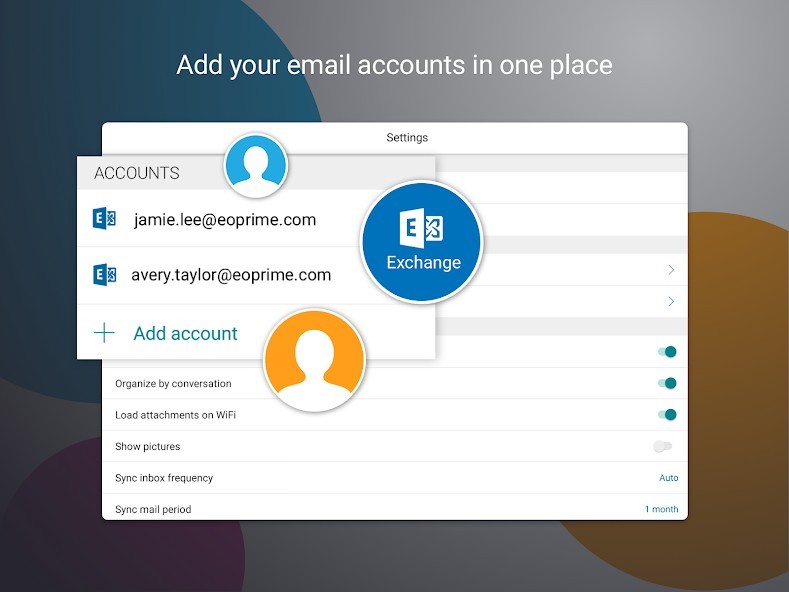Click the plus icon next to Add account

104,333
